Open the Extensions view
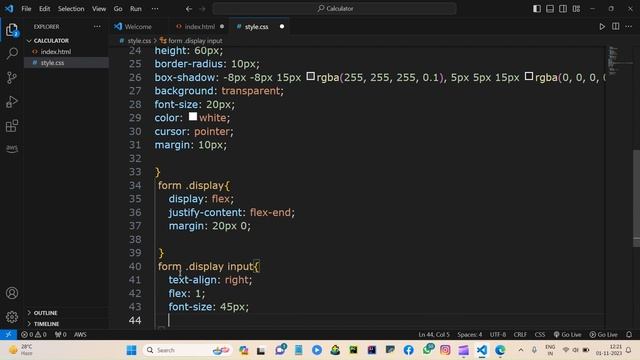Screen dimensions: 640x360 tap(12, 126)
